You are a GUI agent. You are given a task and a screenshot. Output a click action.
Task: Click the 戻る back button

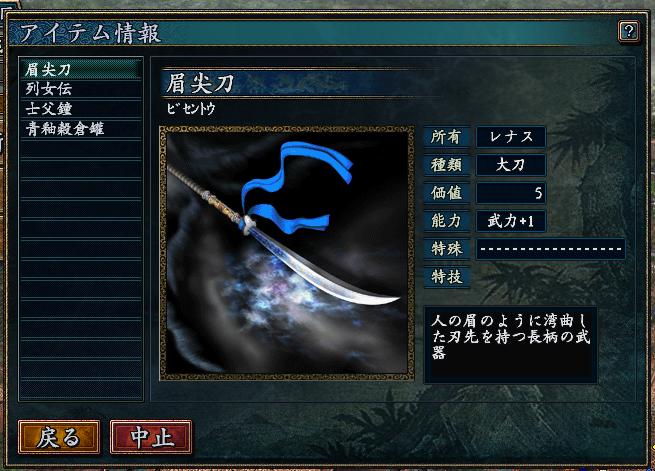pyautogui.click(x=59, y=437)
